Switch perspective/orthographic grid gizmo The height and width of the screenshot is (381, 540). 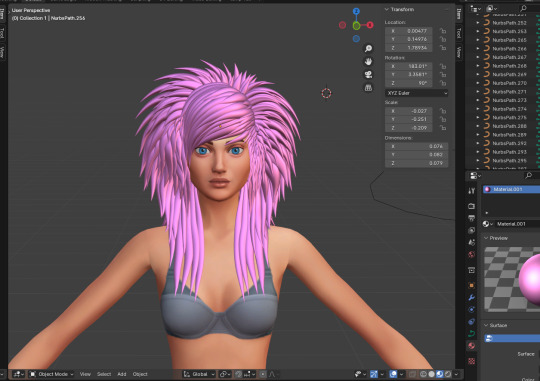coord(368,88)
